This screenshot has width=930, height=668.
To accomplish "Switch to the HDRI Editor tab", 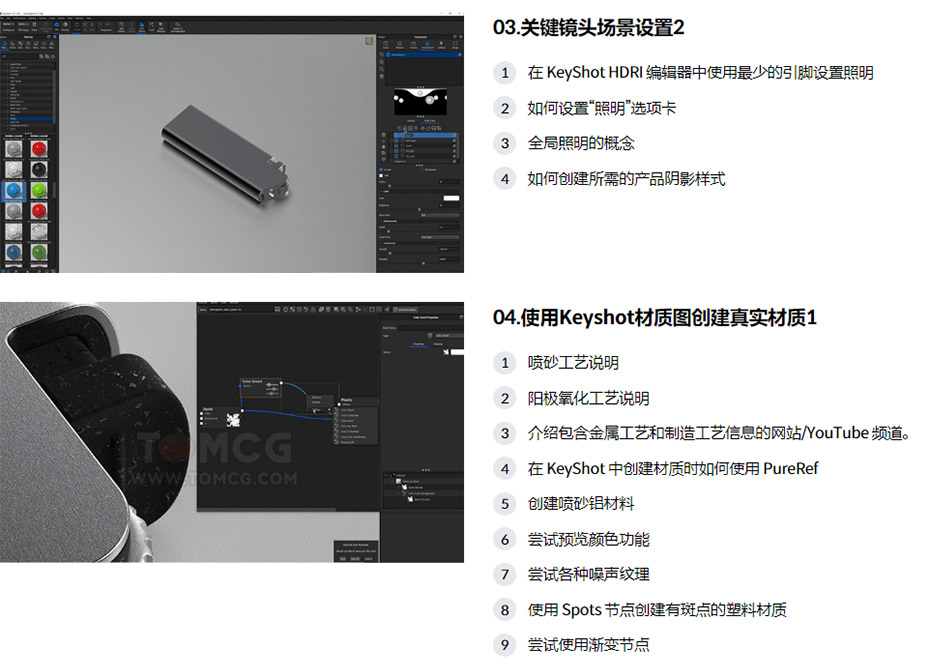I will click(429, 121).
